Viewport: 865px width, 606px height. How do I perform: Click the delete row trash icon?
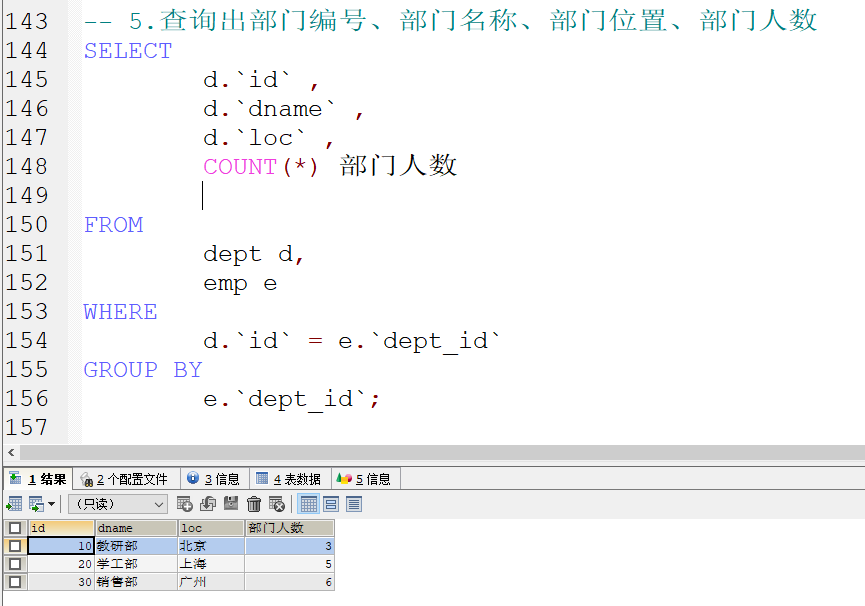tap(252, 503)
